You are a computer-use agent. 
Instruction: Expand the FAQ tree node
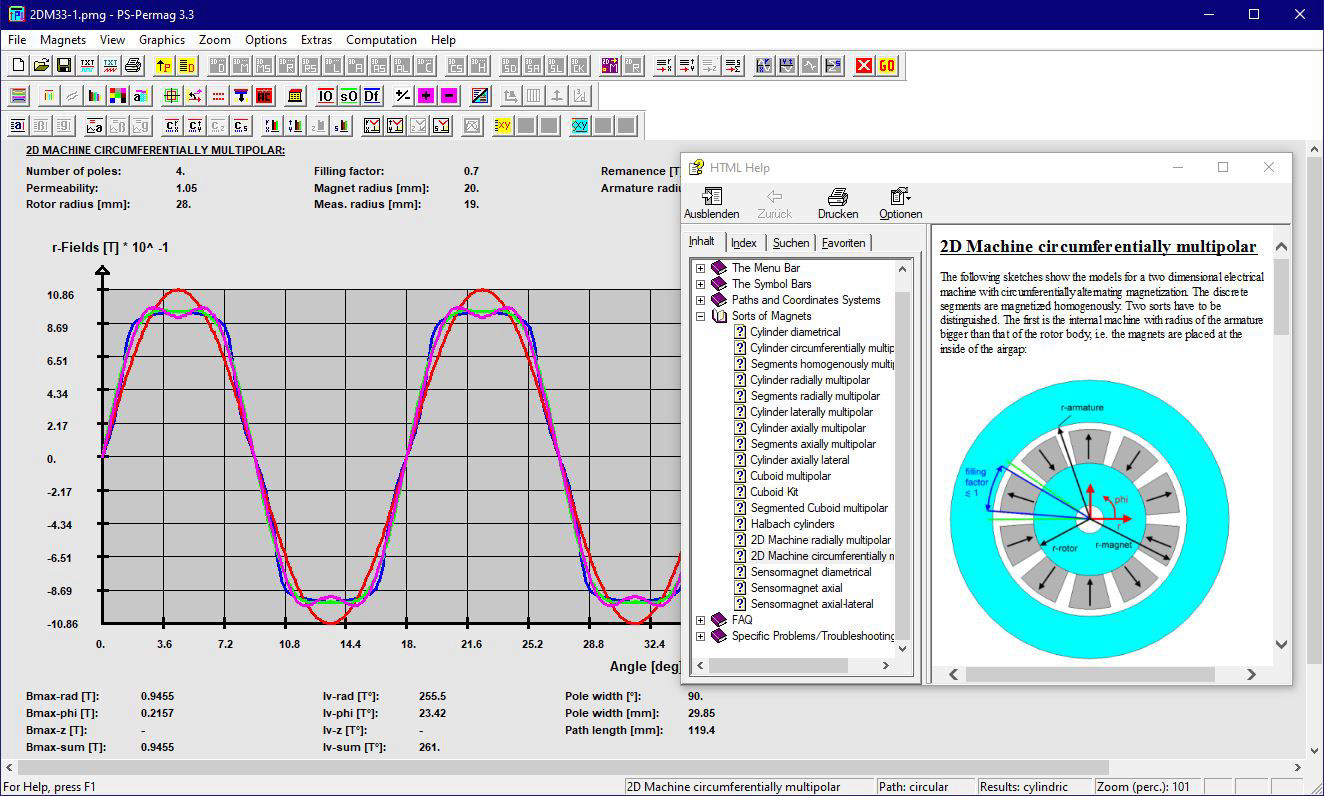700,620
